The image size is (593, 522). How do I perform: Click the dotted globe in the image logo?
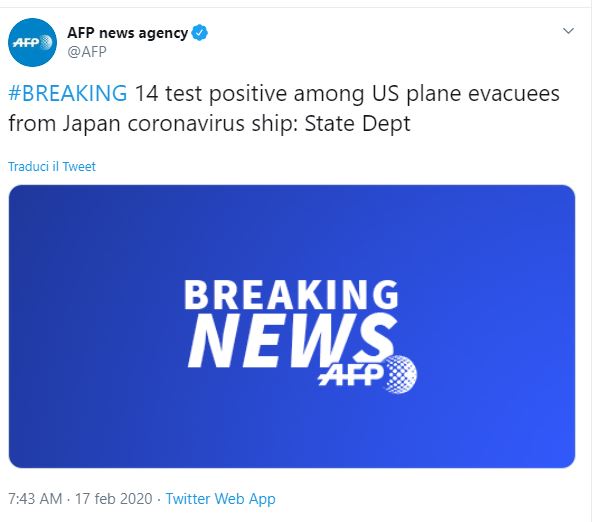point(401,374)
